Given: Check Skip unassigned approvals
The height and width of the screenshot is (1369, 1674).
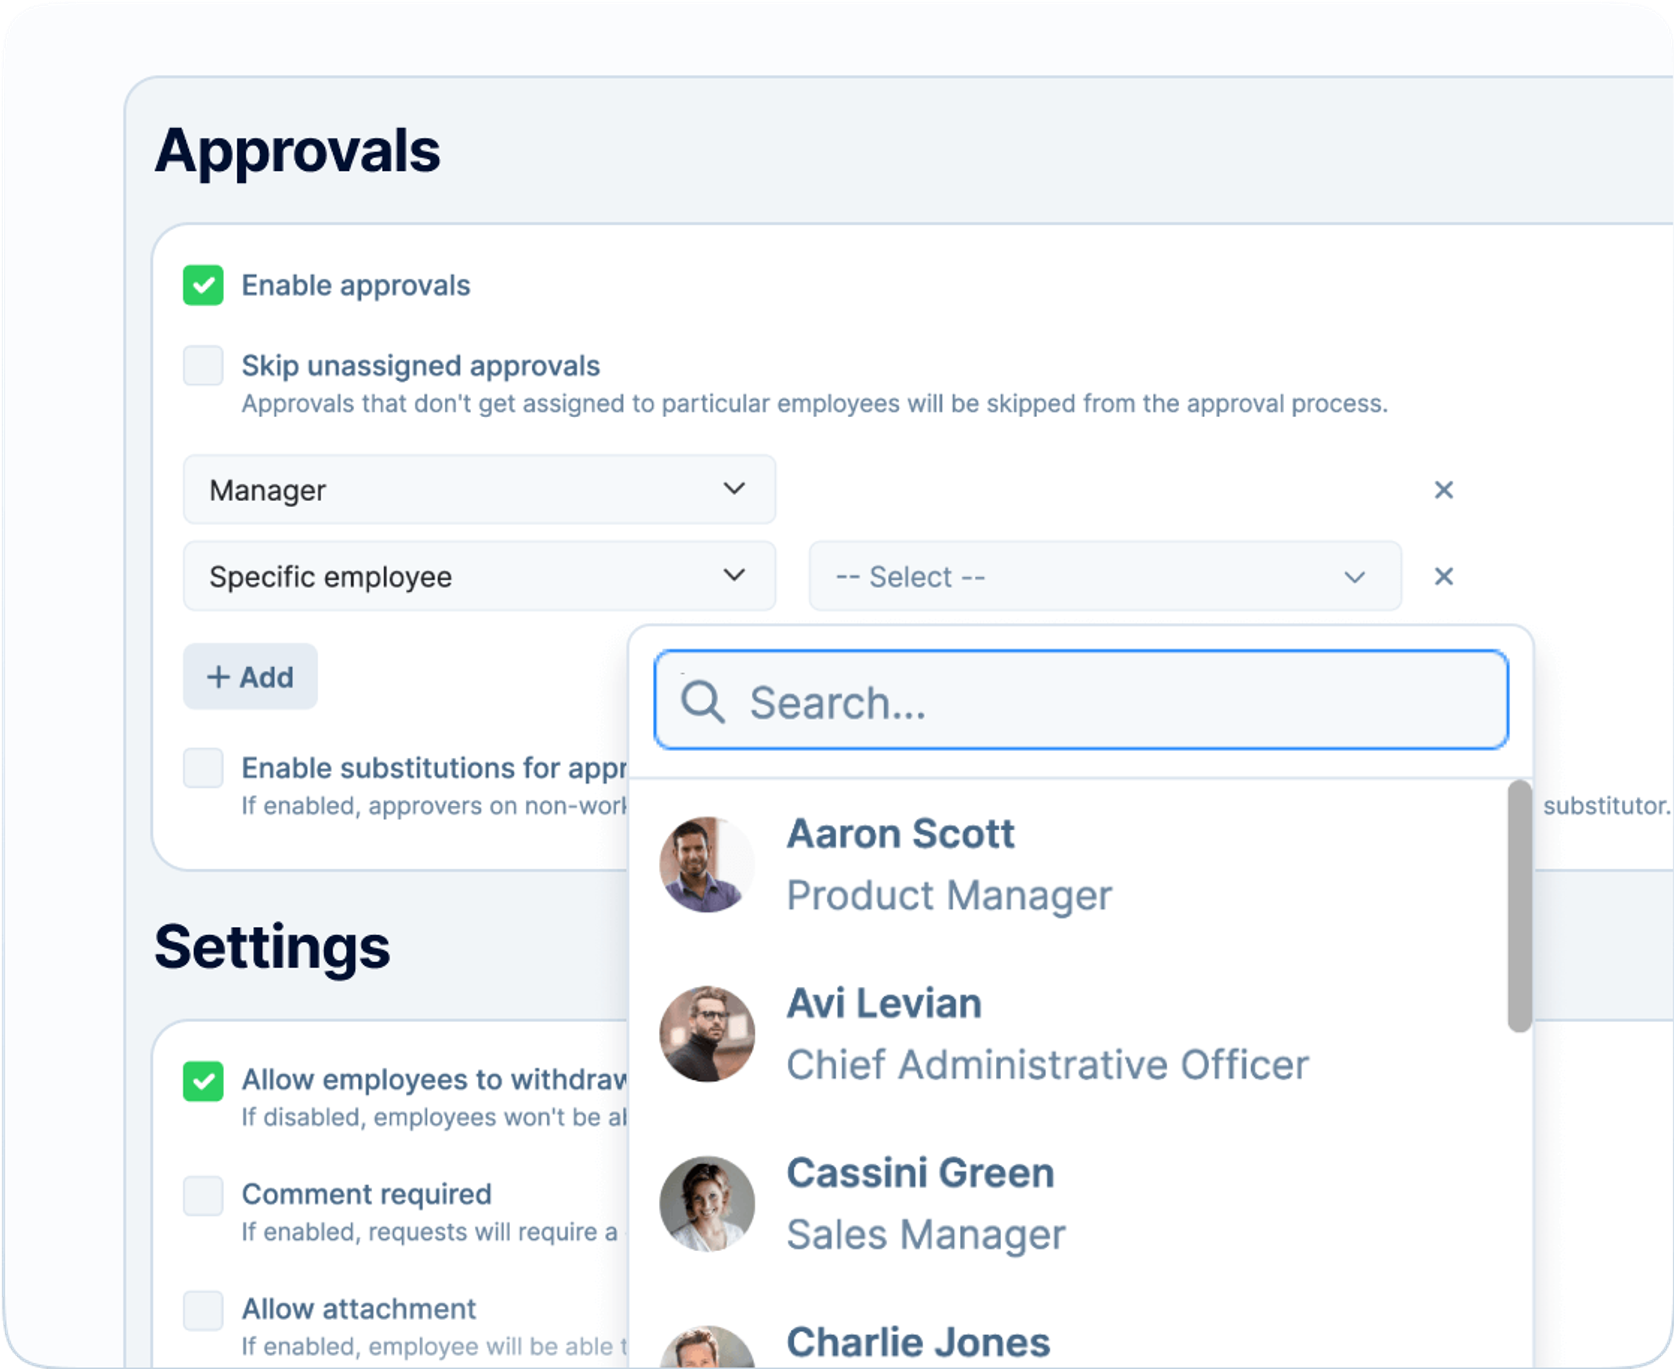Looking at the screenshot, I should coord(203,365).
